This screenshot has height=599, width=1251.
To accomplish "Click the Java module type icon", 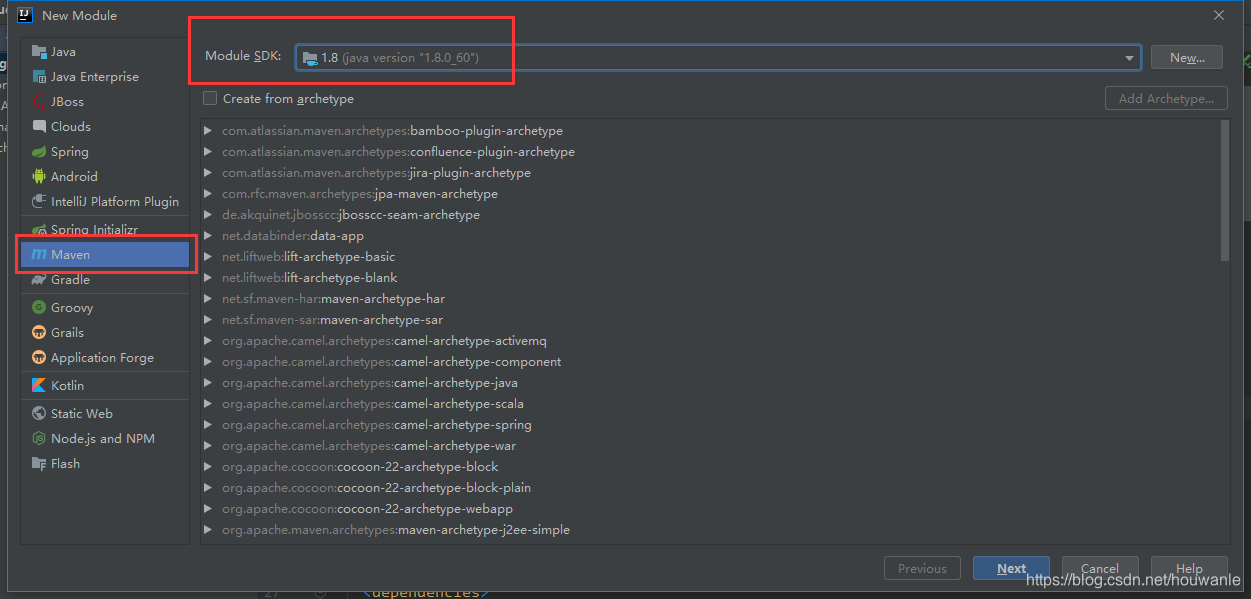I will pyautogui.click(x=39, y=51).
